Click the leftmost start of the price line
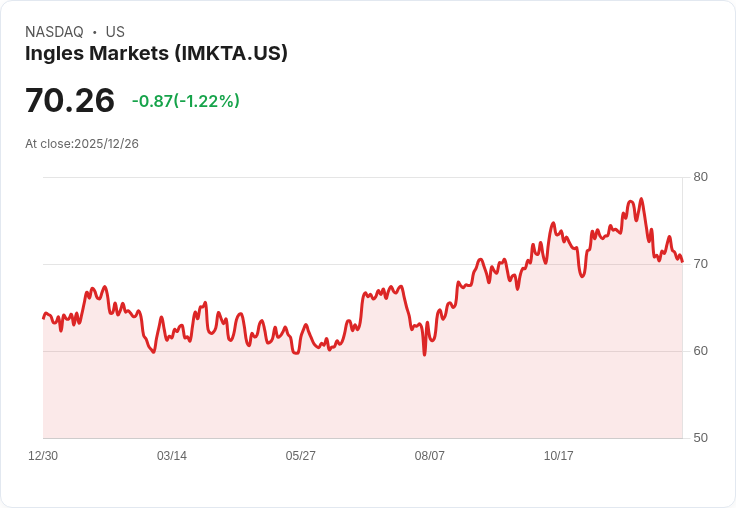Screen dimensions: 736x508 [43, 318]
